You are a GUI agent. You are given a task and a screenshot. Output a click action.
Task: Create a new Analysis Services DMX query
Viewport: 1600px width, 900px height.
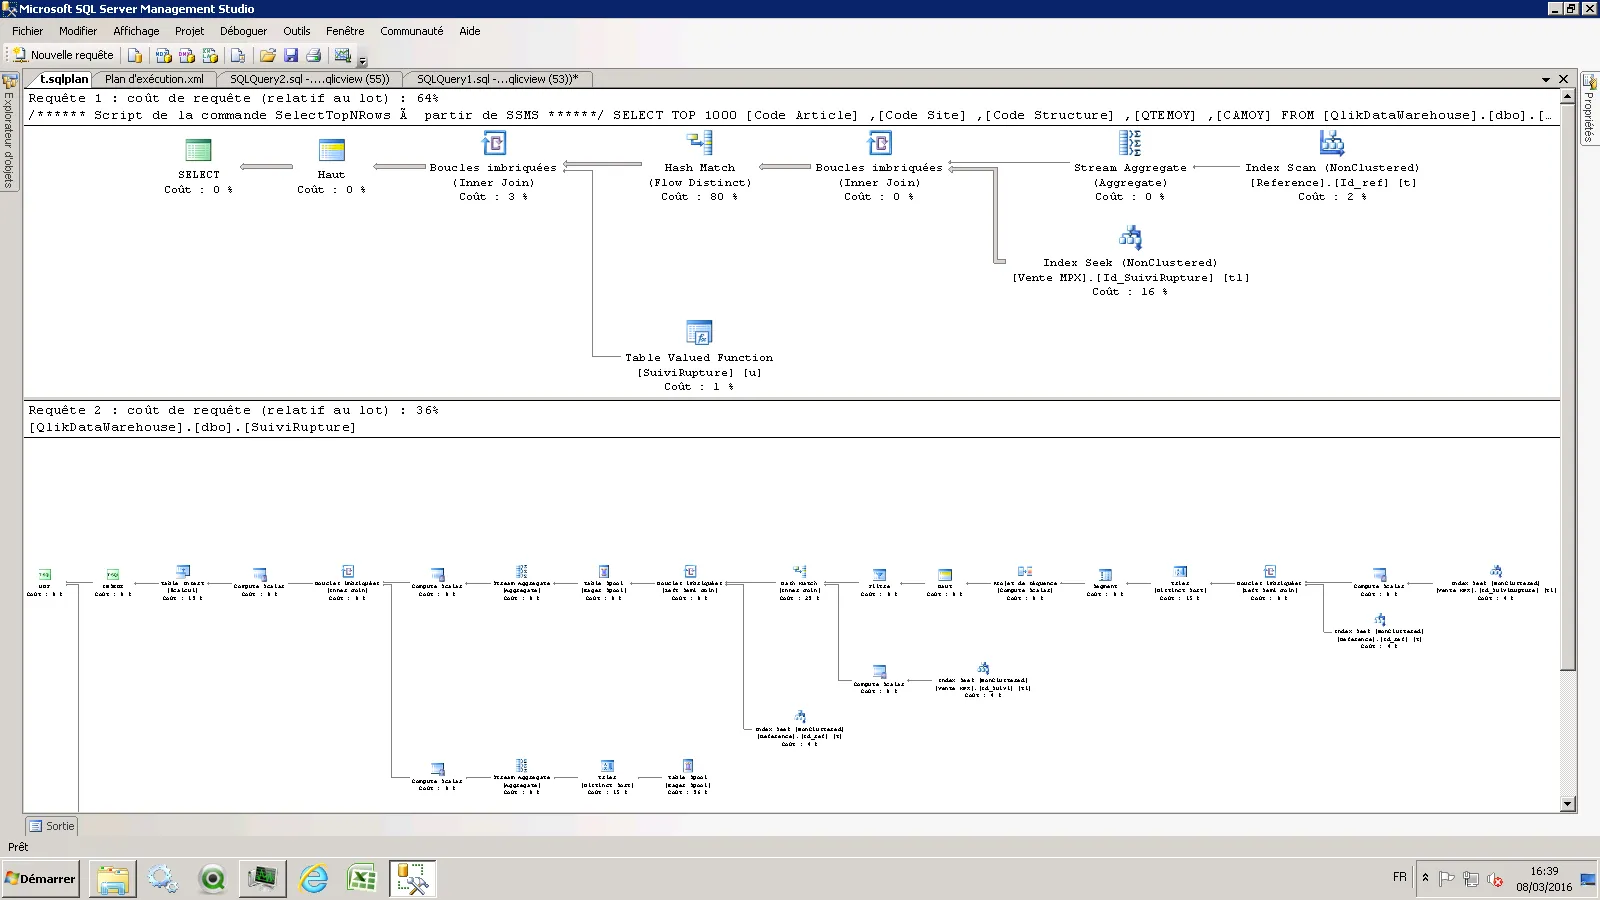click(186, 55)
